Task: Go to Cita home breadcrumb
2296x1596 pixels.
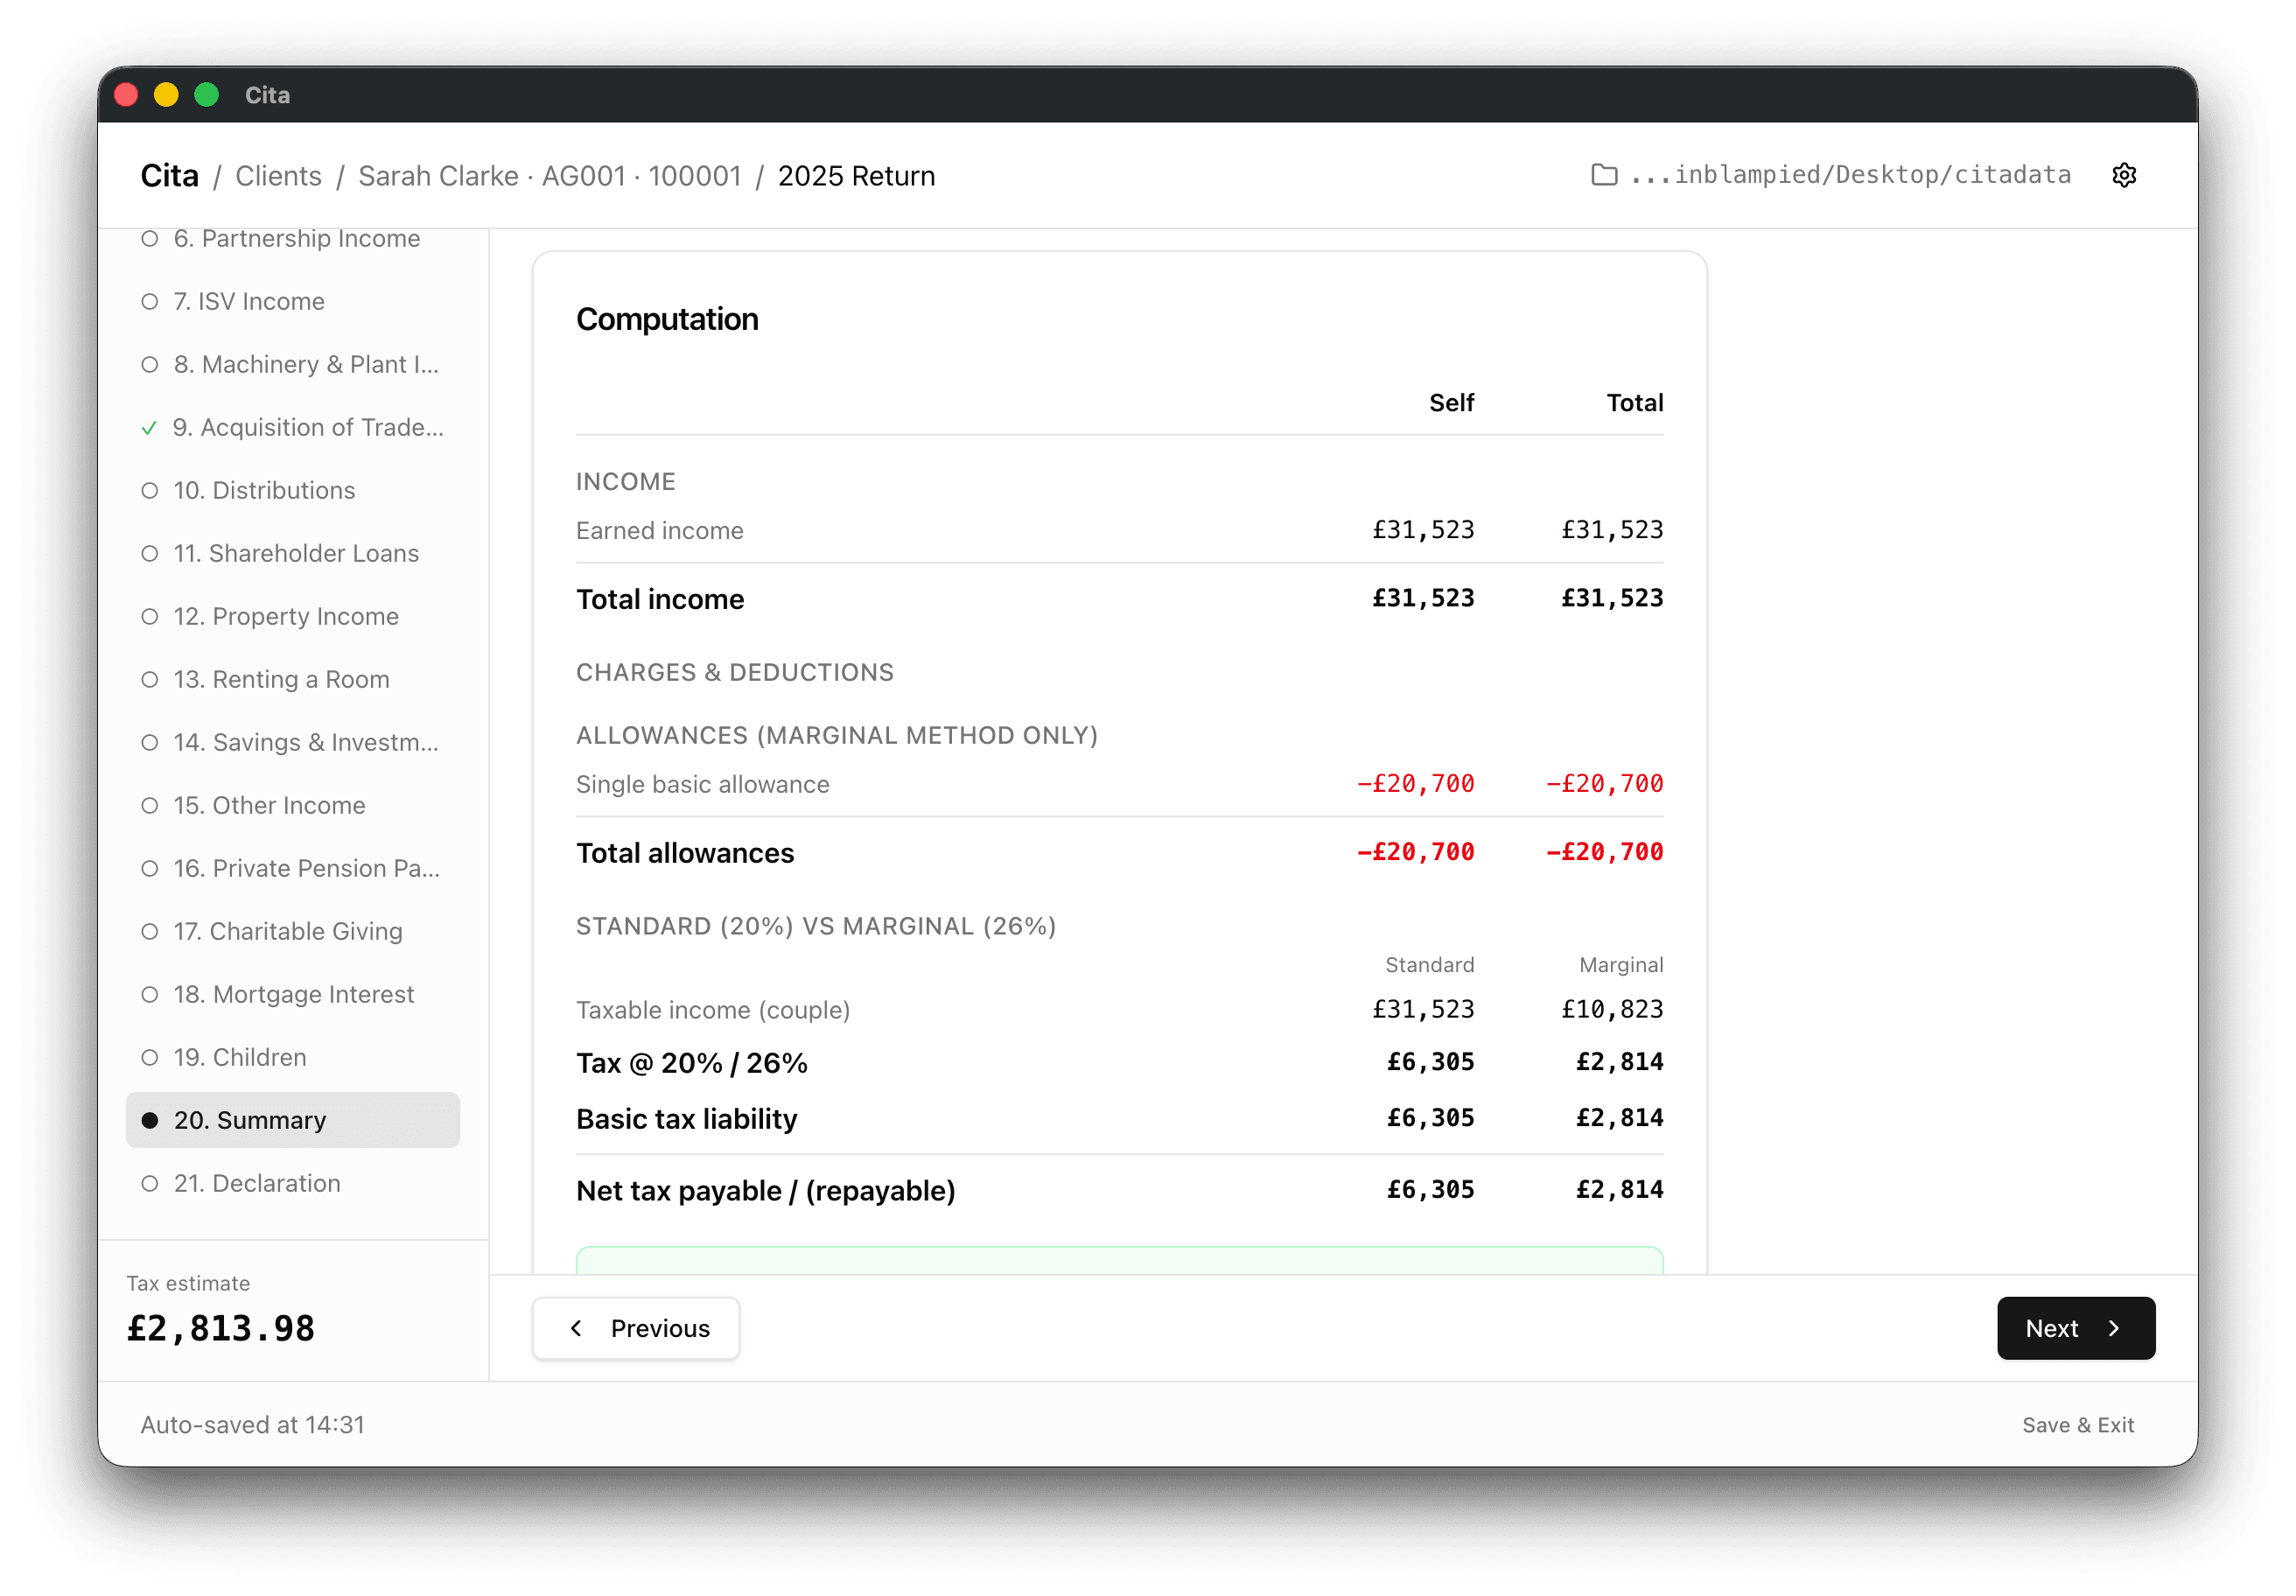Action: [x=169, y=176]
